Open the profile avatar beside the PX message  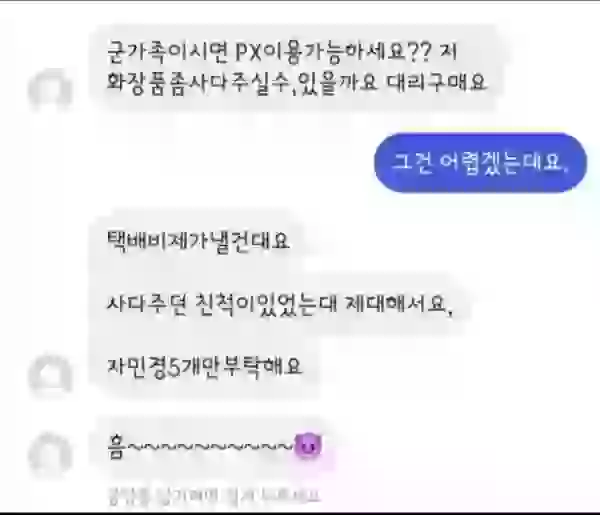click(x=50, y=90)
